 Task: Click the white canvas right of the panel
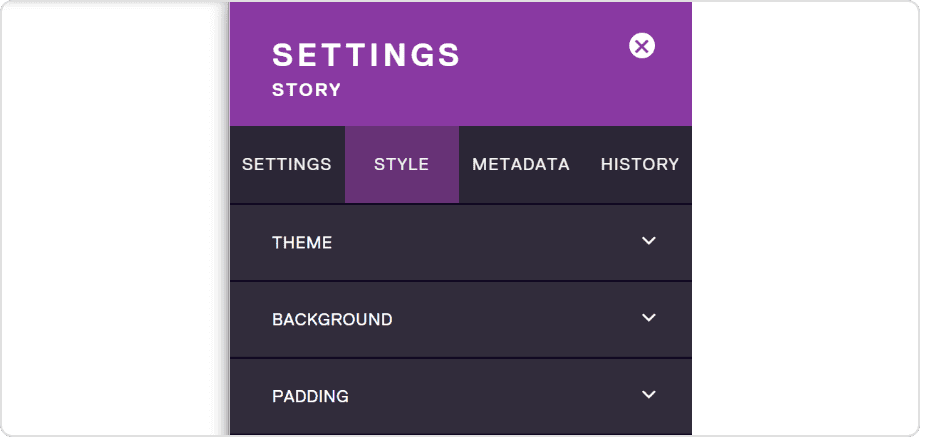(x=804, y=219)
